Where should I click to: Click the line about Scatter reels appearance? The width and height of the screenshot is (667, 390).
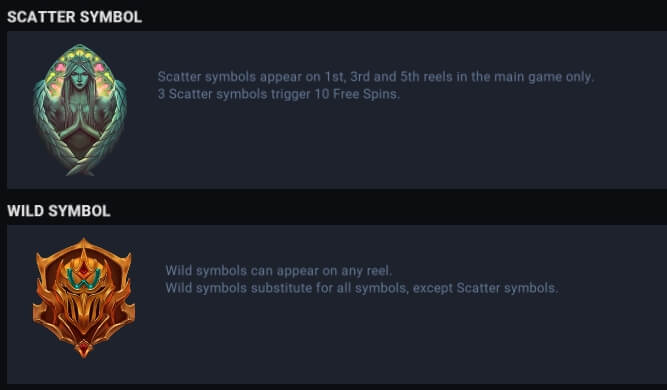pos(376,77)
